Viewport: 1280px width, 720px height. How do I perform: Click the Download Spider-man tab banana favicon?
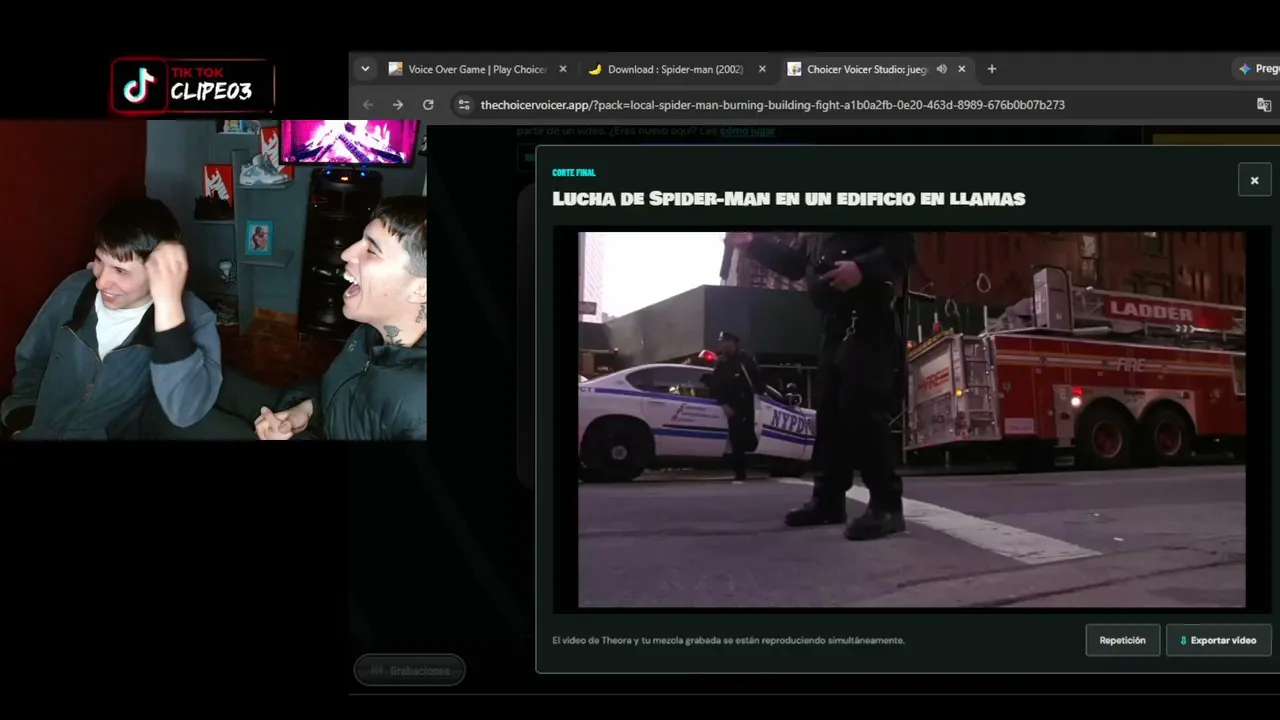pos(595,69)
